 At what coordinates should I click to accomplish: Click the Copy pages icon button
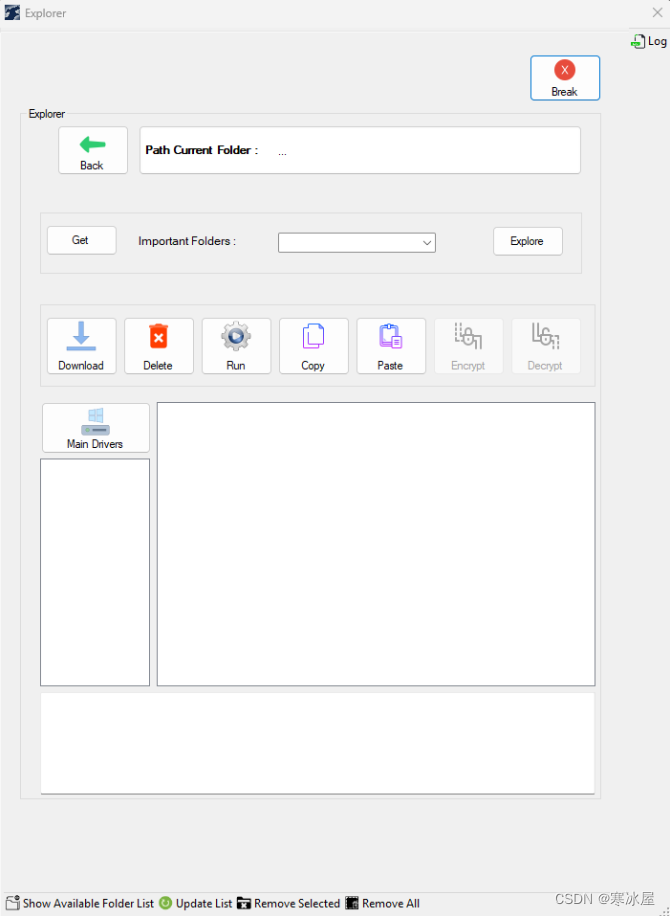coord(314,346)
